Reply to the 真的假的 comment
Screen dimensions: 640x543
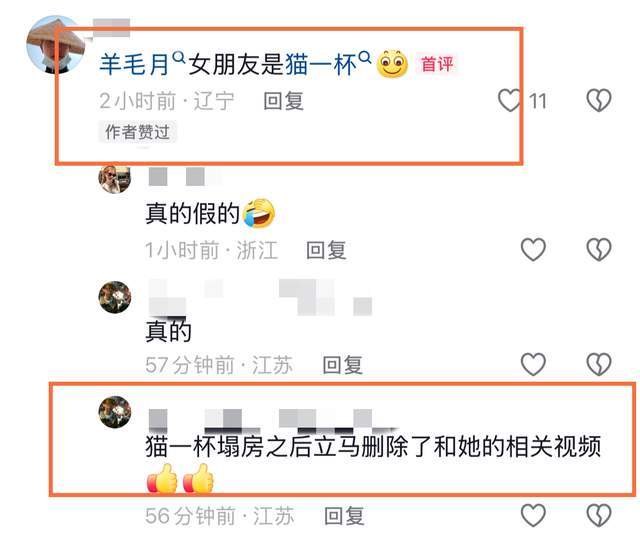click(x=326, y=250)
